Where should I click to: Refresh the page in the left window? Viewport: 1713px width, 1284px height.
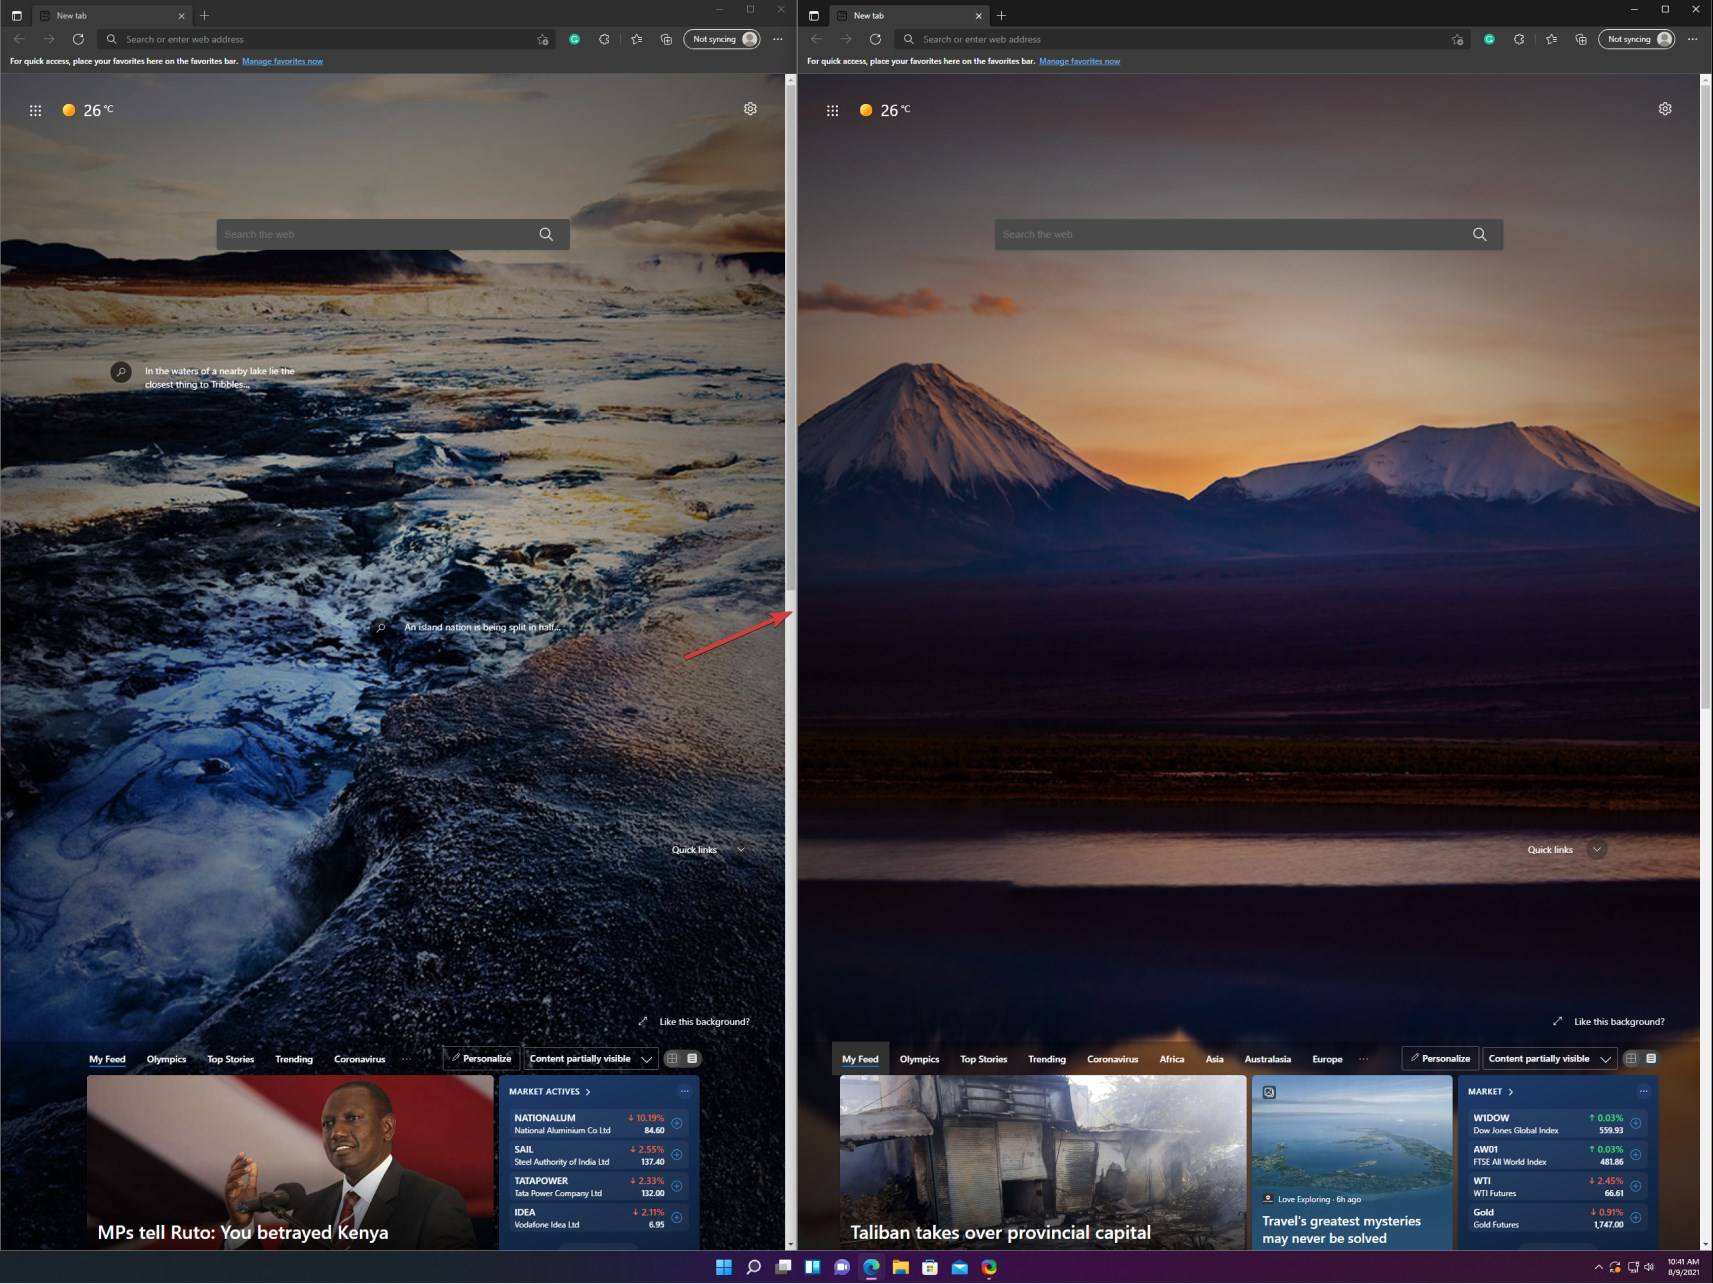point(78,39)
